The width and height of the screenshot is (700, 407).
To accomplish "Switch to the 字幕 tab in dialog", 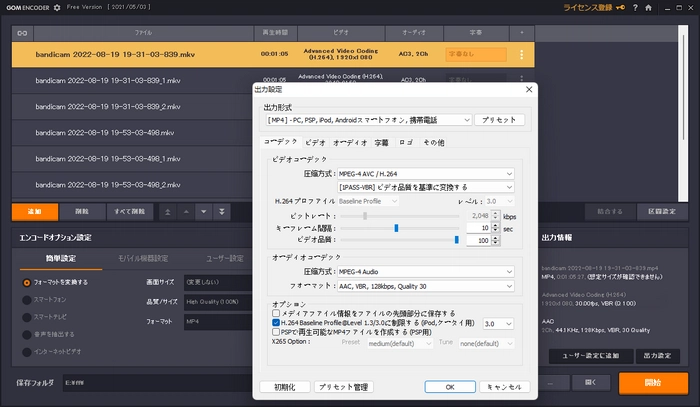I will point(381,143).
